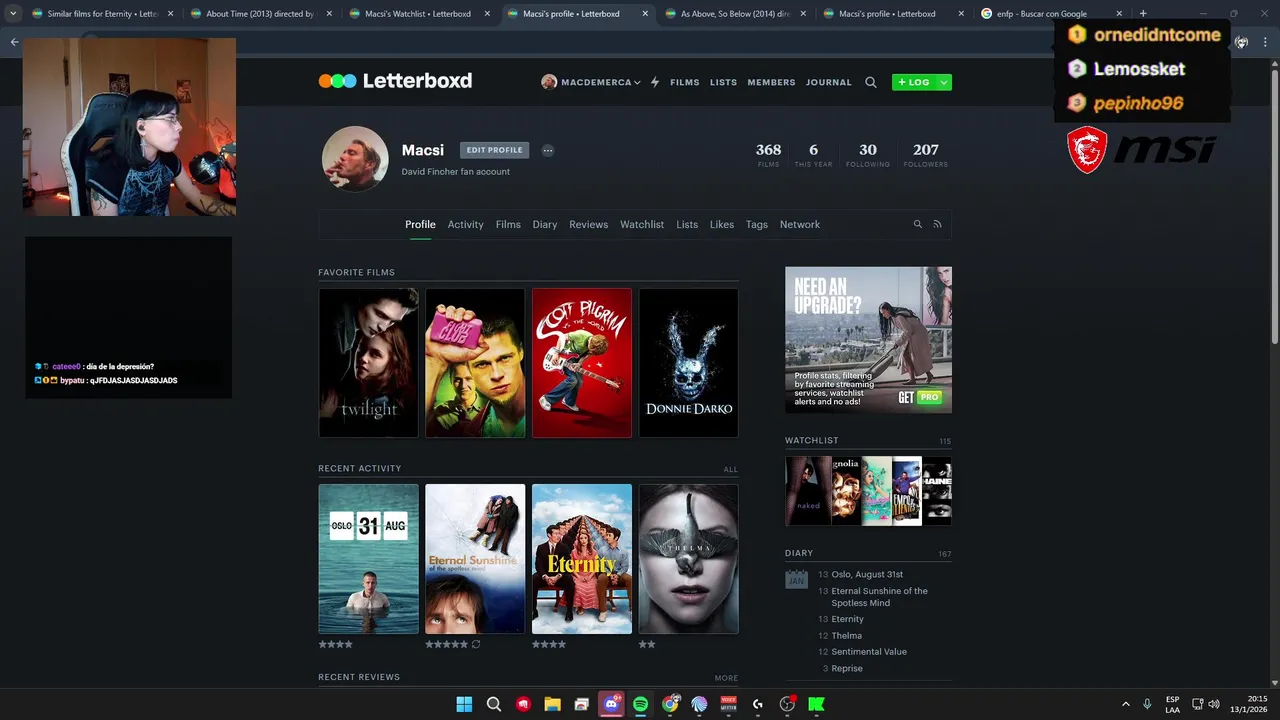Select the Tags profile tab

point(757,224)
